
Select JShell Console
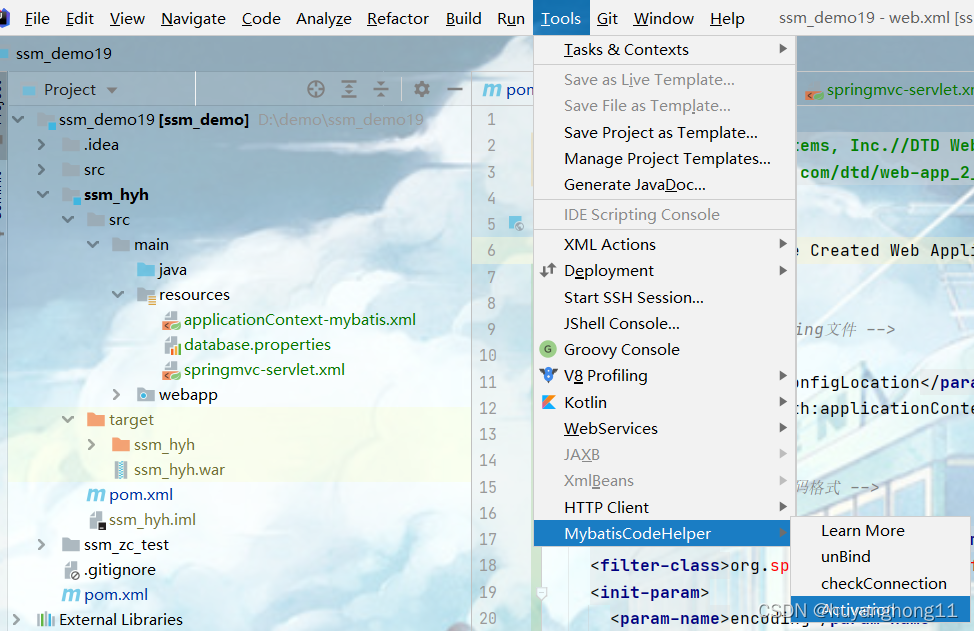(x=664, y=324)
